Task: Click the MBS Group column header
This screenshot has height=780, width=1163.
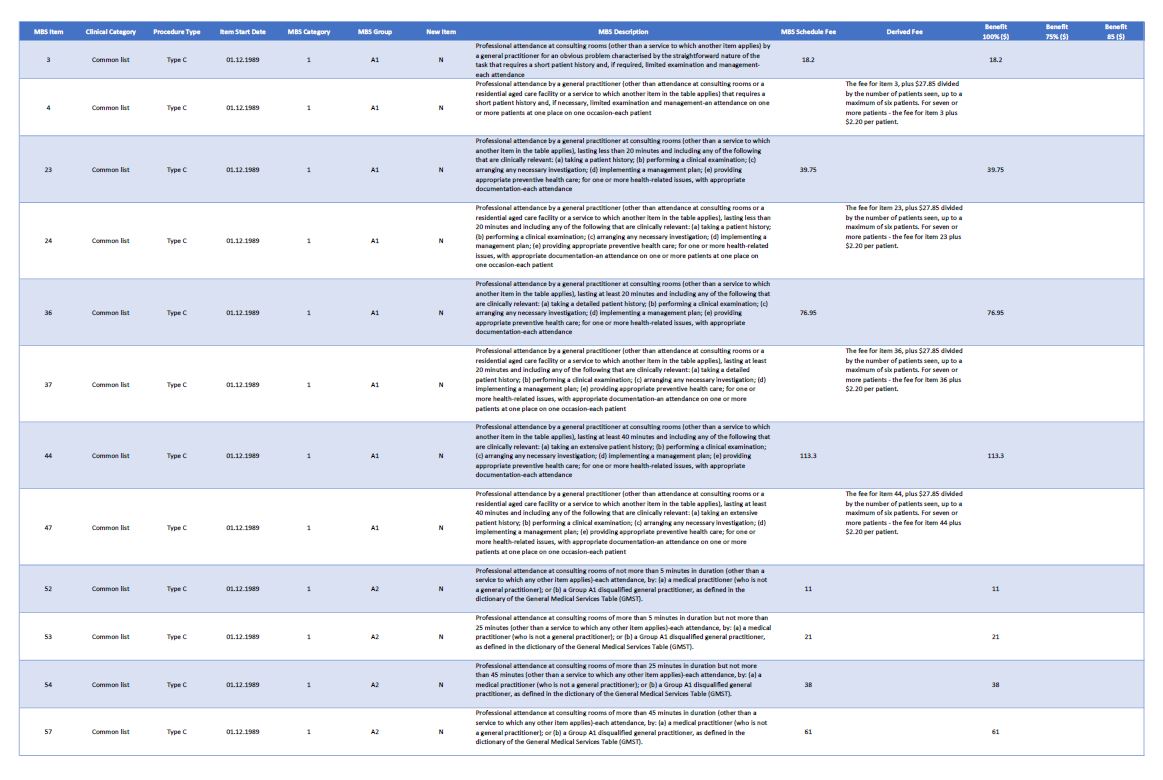Action: pyautogui.click(x=375, y=32)
